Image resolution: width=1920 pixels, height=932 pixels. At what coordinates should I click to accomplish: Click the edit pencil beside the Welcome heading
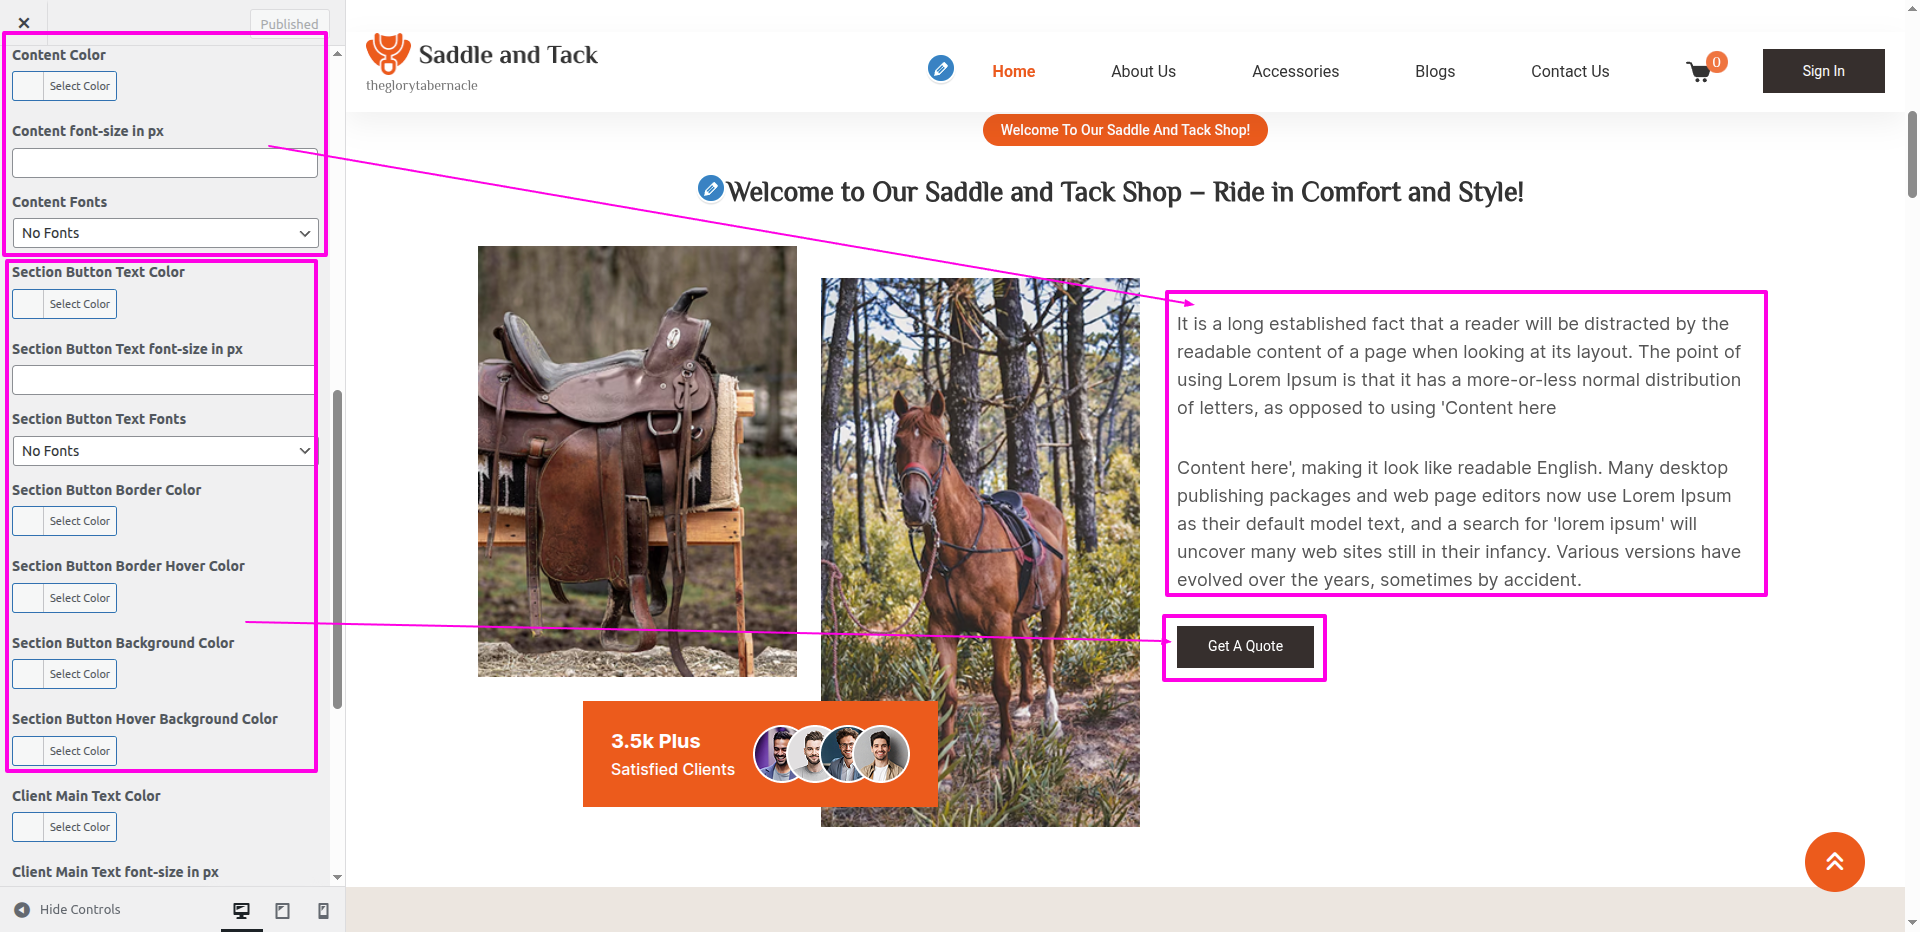point(710,188)
